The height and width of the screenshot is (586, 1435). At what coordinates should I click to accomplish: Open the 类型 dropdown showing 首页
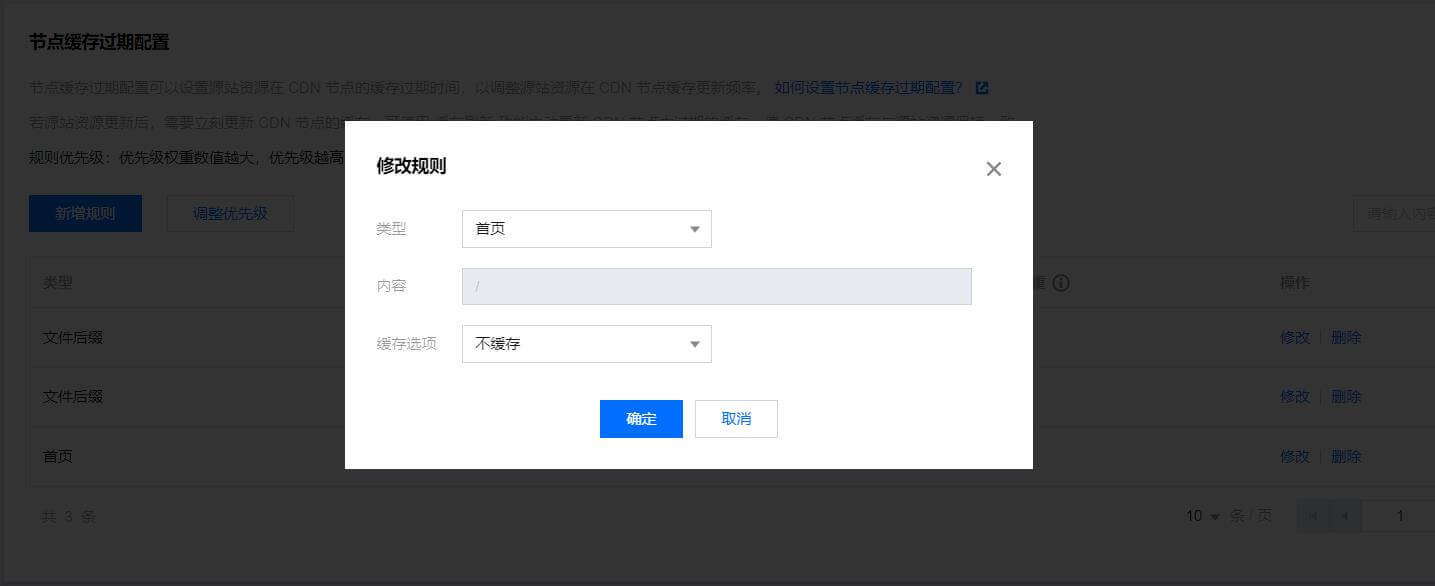pos(586,228)
